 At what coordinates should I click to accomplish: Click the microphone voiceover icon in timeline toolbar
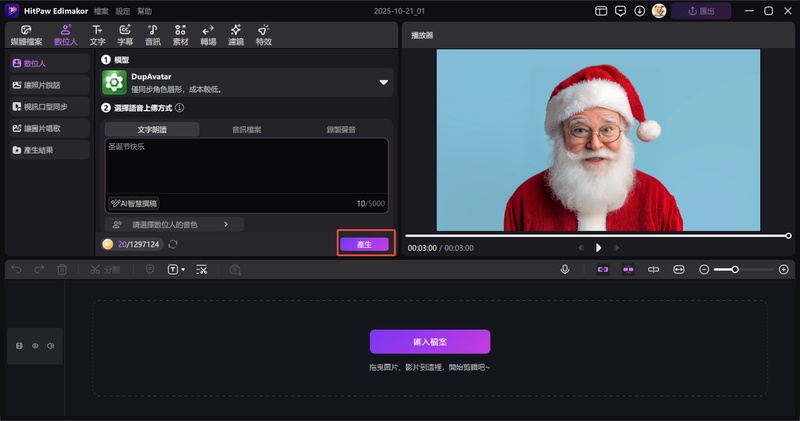pyautogui.click(x=565, y=269)
